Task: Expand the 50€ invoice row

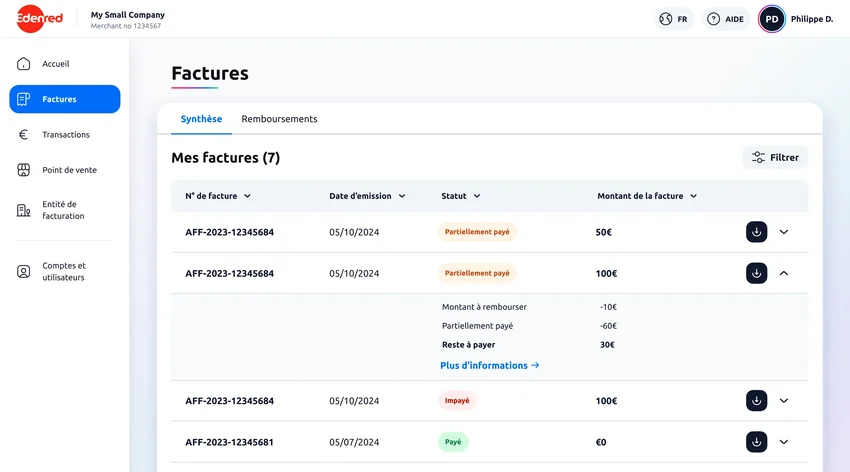Action: coord(784,232)
